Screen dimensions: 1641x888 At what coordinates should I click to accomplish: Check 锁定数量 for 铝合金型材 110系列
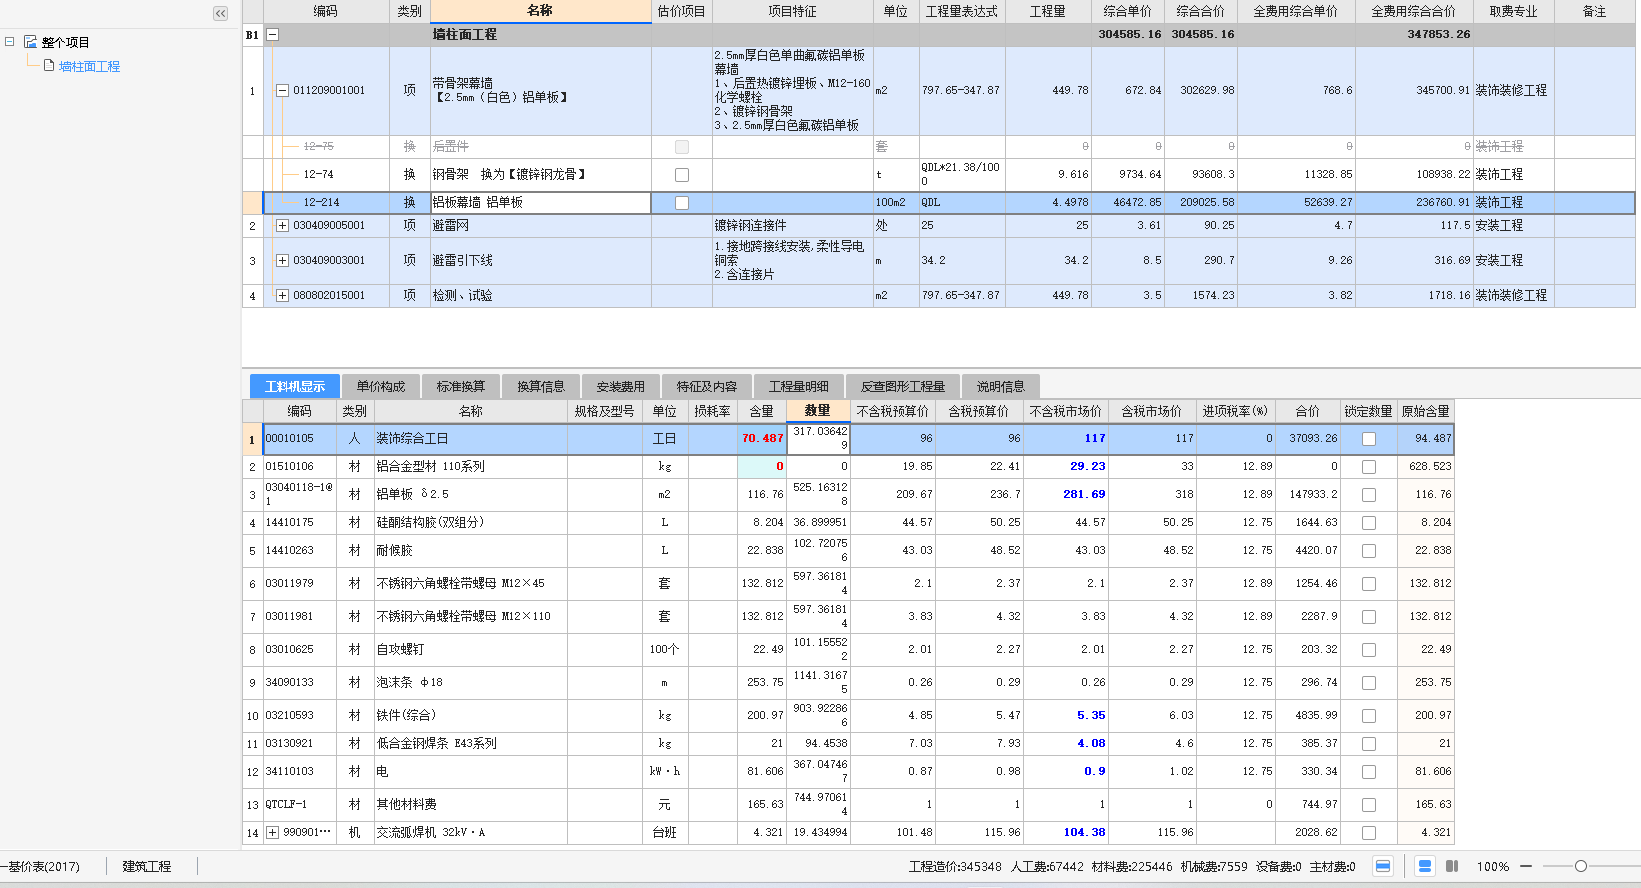point(1369,466)
